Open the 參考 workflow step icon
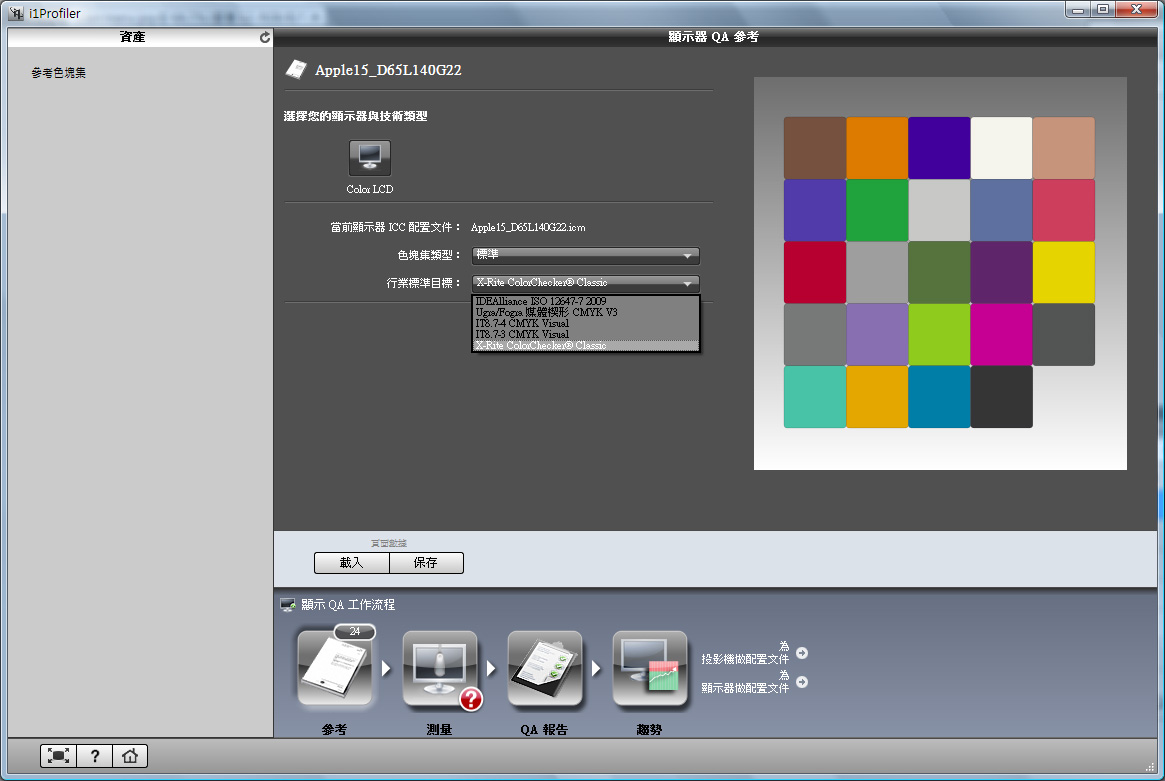 pos(335,669)
